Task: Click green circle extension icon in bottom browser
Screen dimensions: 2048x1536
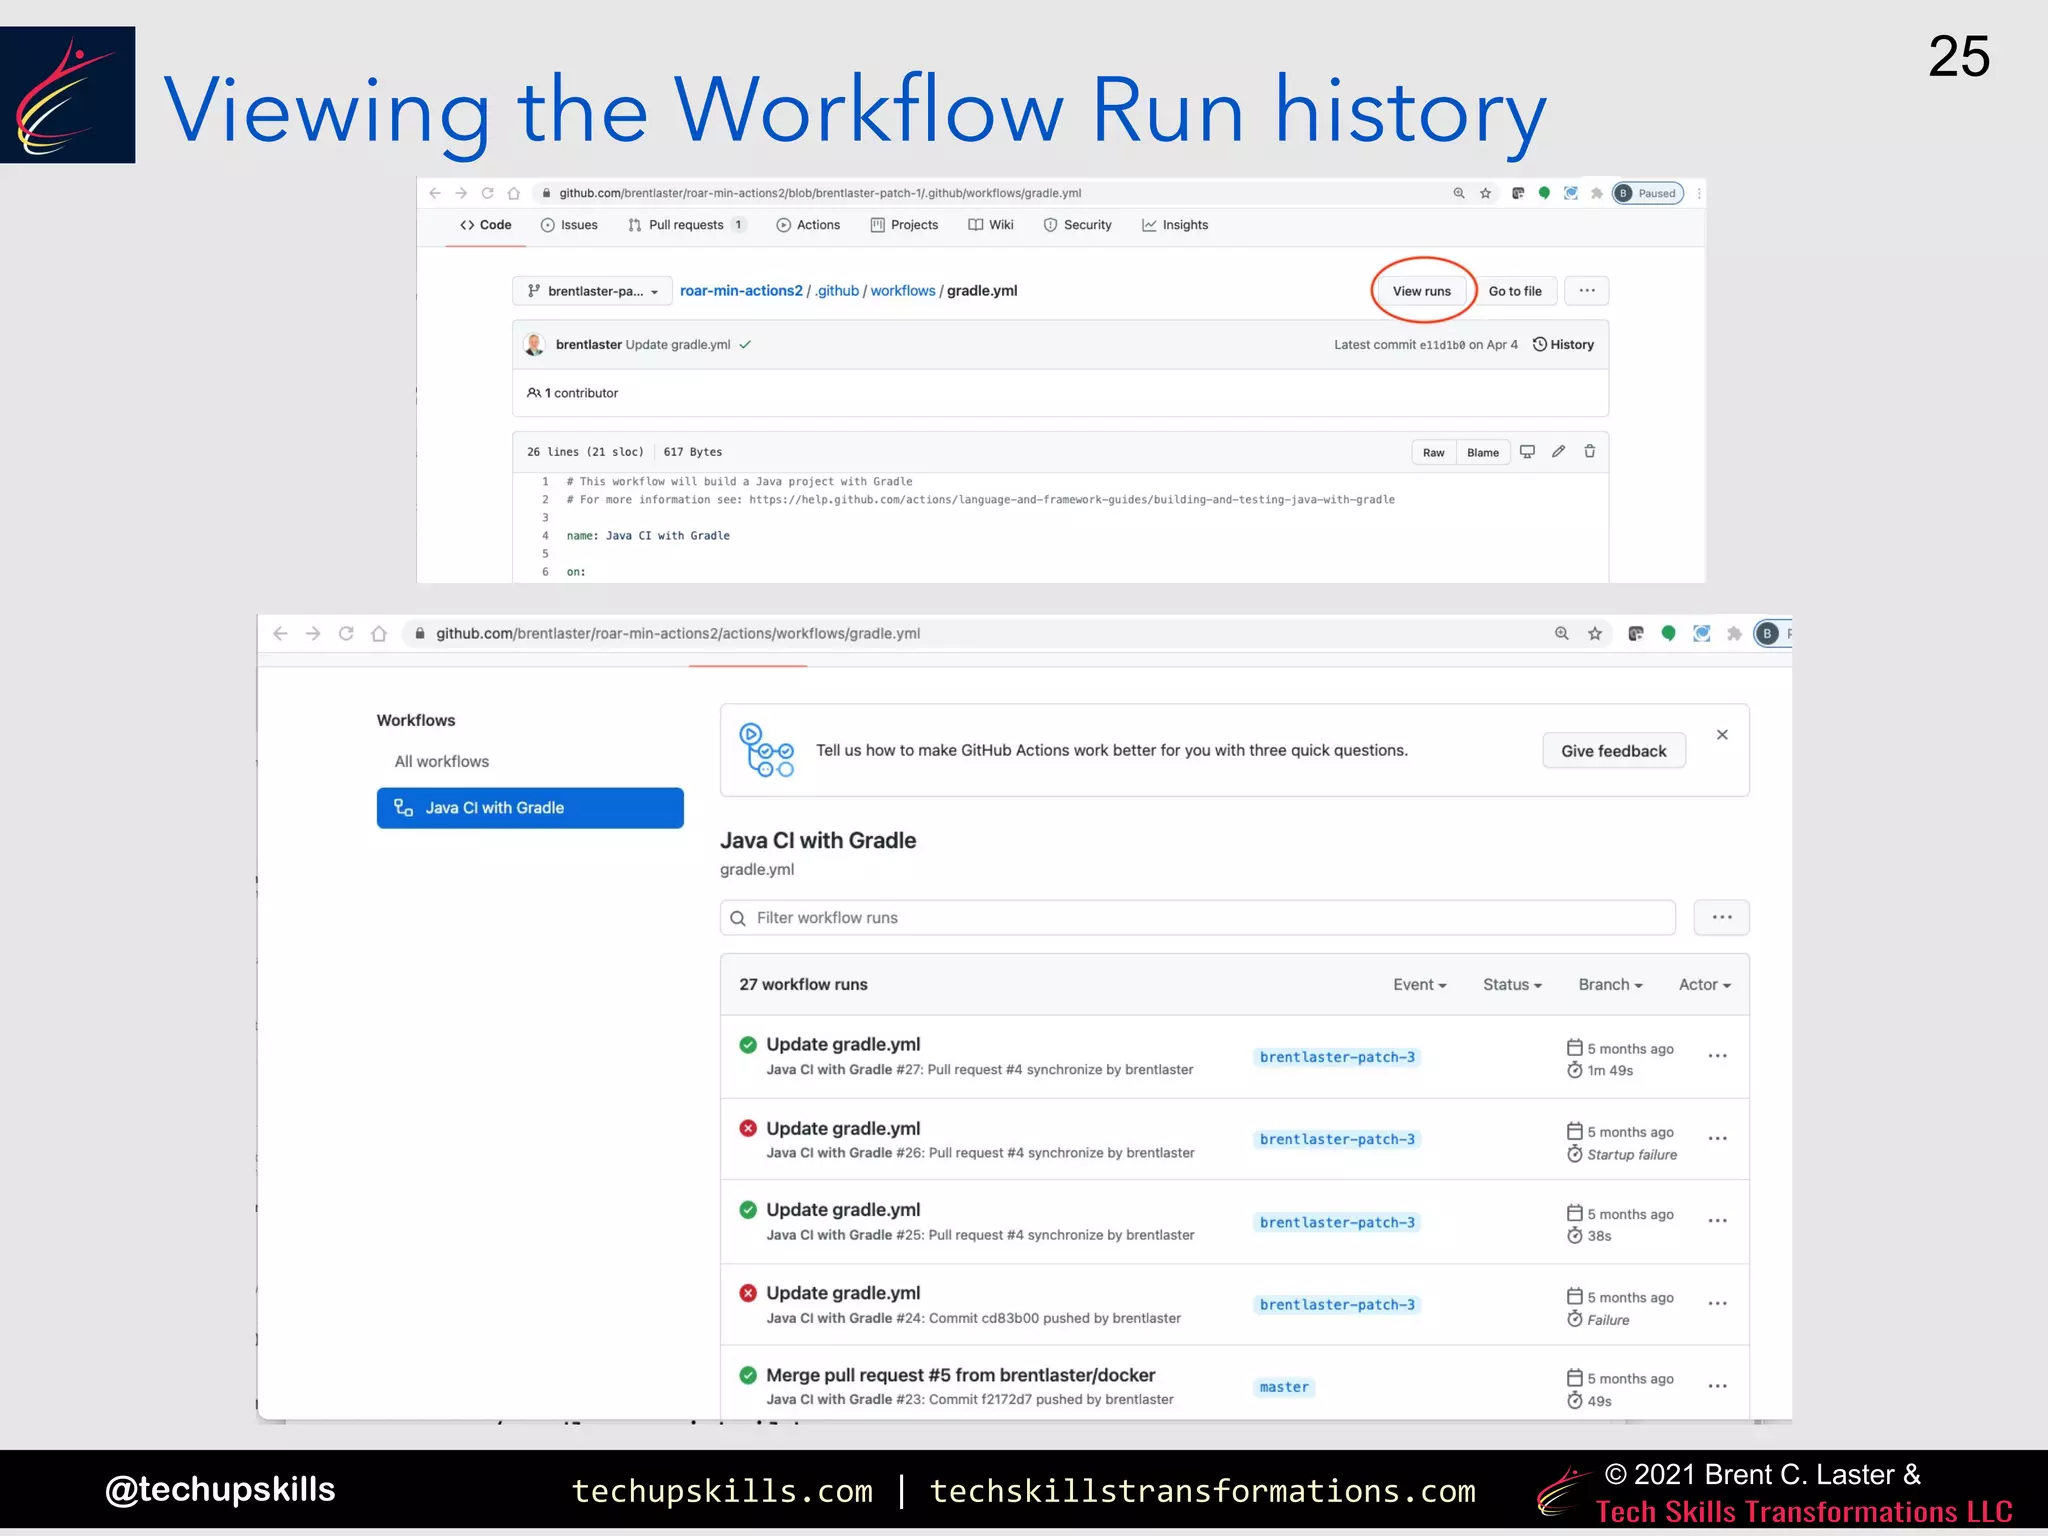Action: point(1668,633)
